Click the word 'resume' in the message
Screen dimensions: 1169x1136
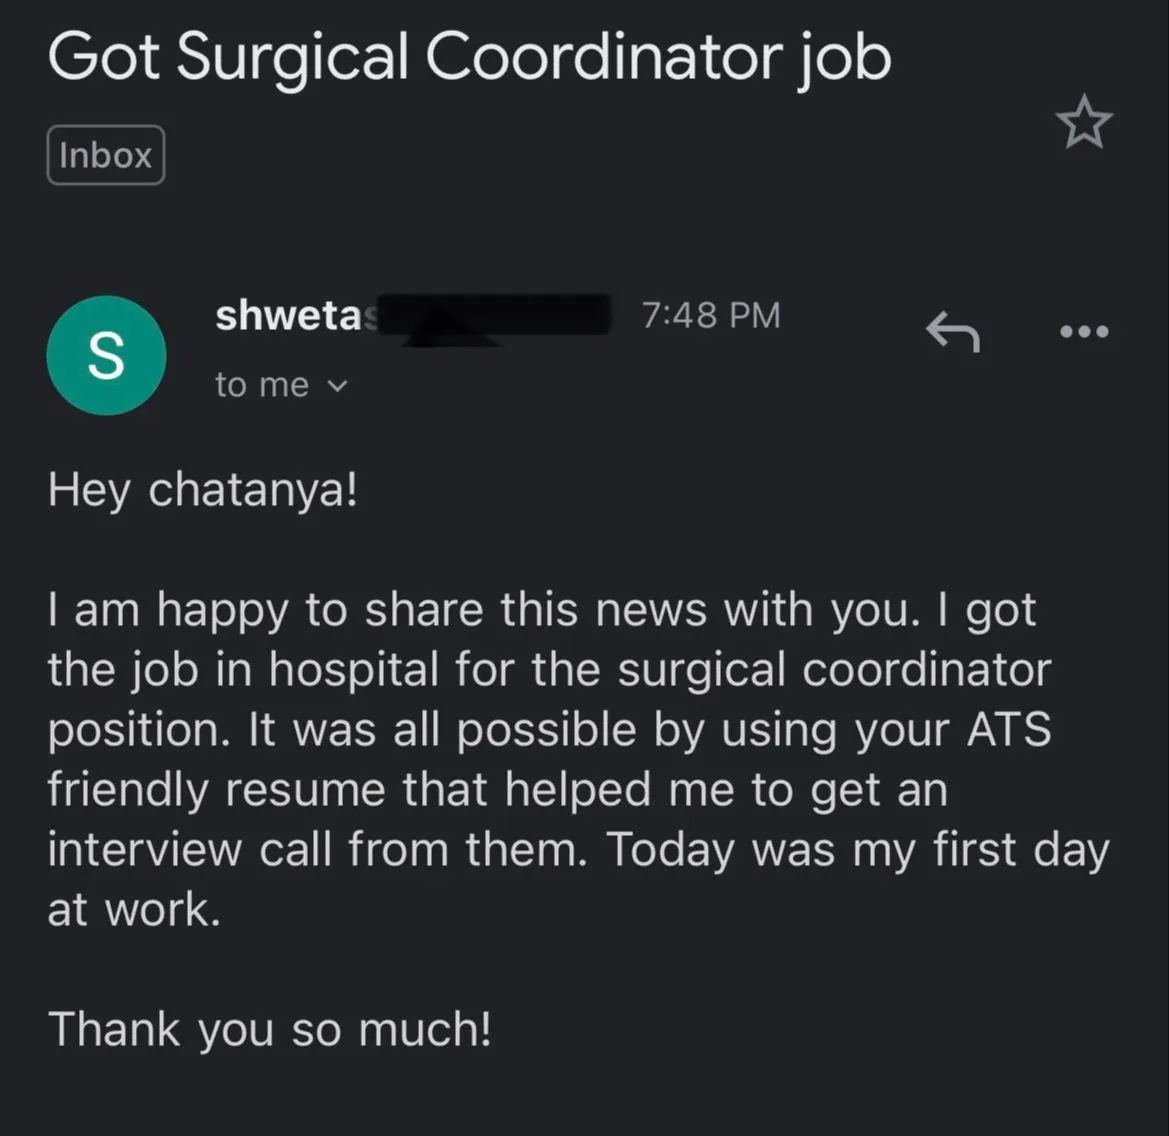click(305, 790)
